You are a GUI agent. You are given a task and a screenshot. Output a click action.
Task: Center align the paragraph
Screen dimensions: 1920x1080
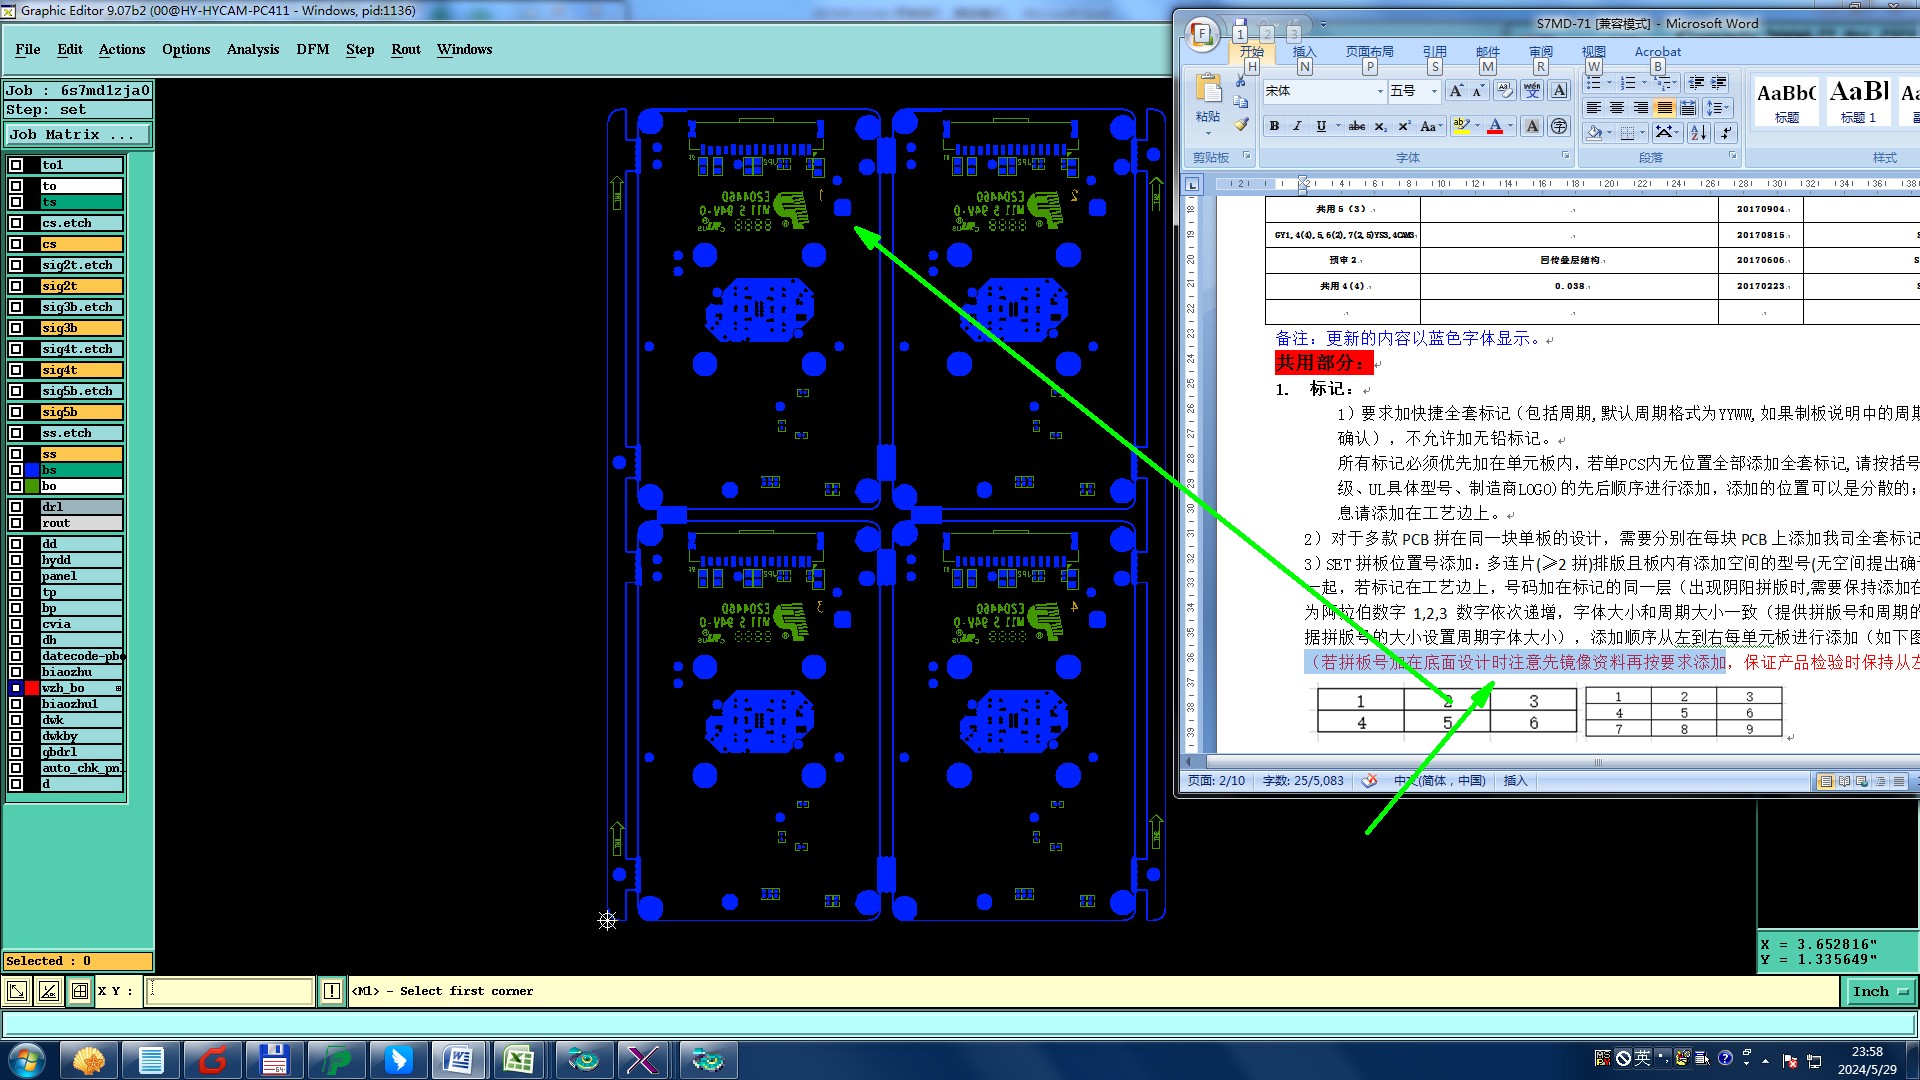tap(1617, 108)
